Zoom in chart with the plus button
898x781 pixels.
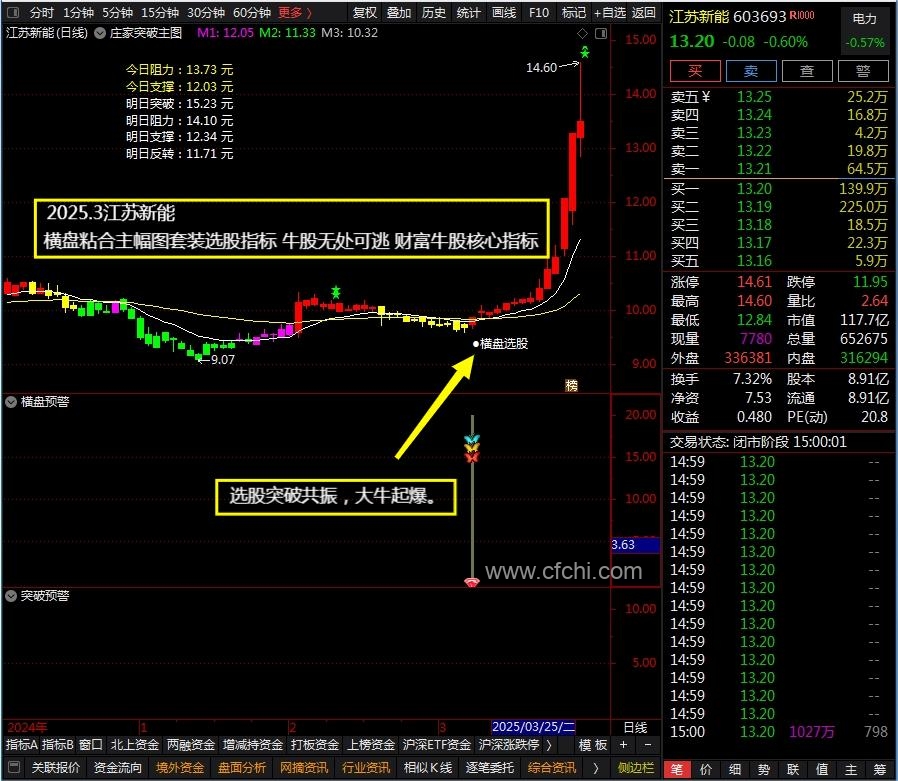click(623, 745)
